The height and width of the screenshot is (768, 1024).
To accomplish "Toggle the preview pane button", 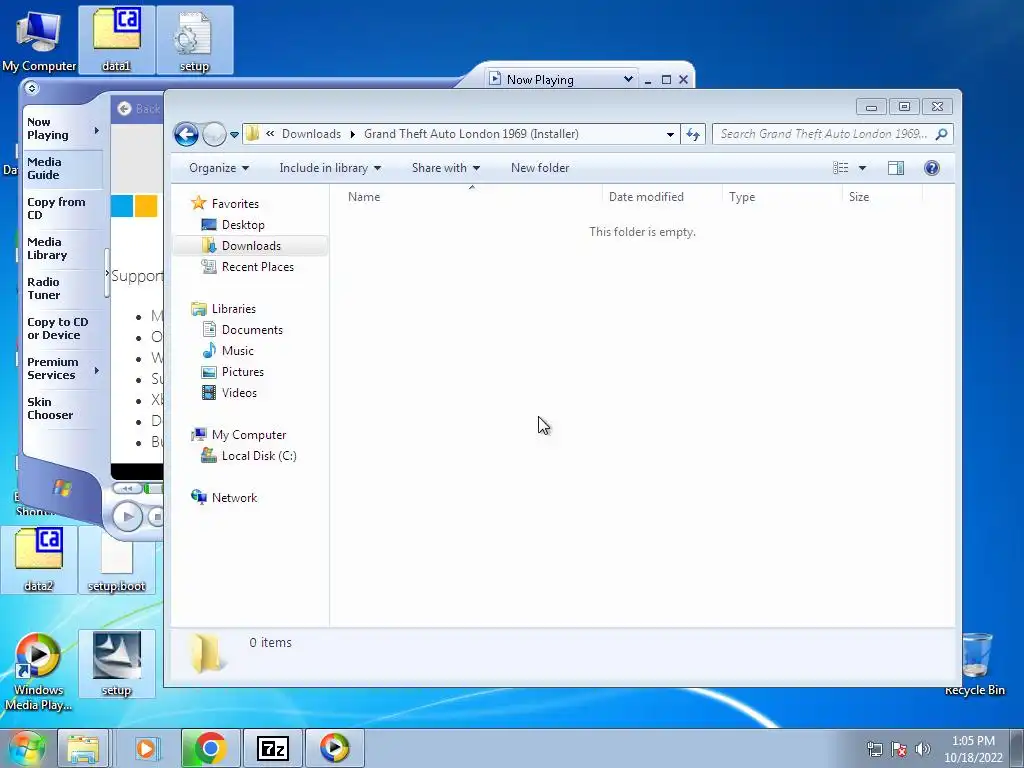I will tap(896, 168).
